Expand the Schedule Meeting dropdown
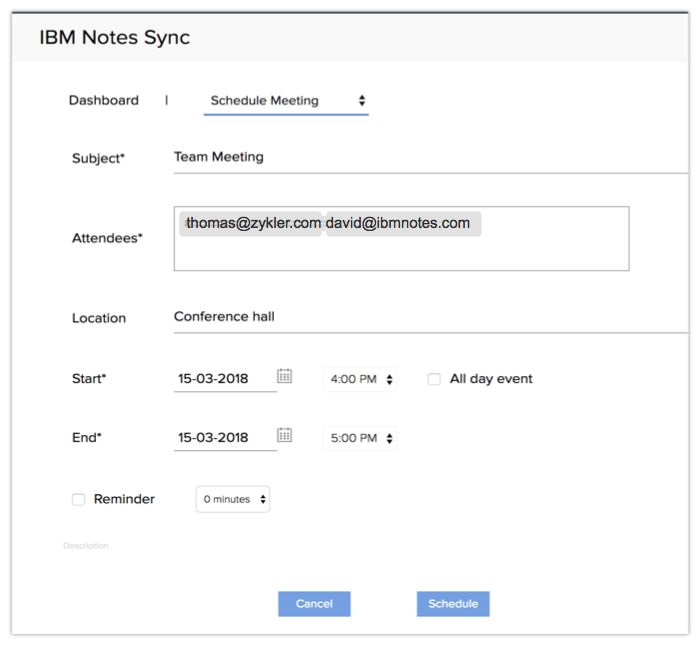This screenshot has width=700, height=646. 286,101
